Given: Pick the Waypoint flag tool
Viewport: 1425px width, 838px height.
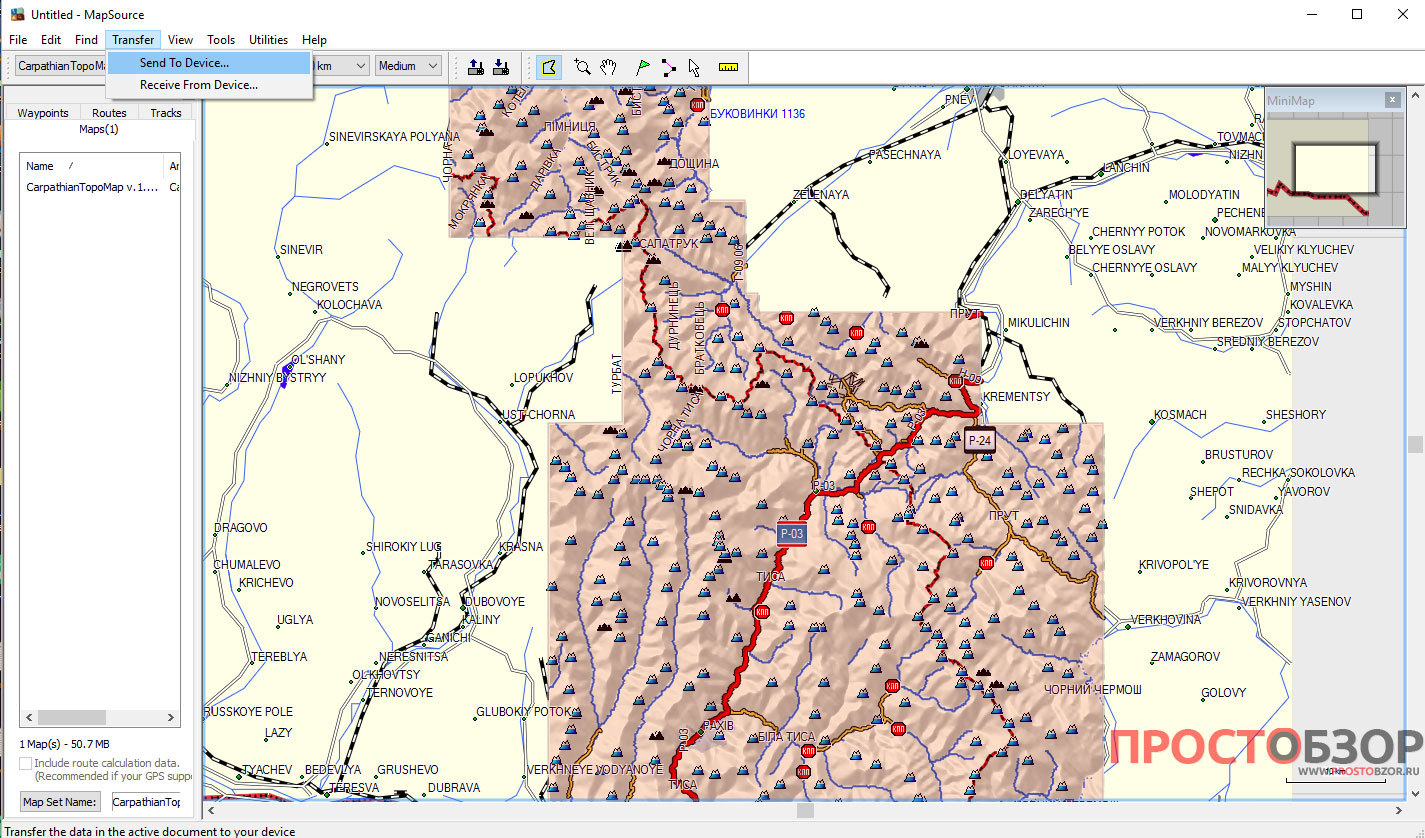Looking at the screenshot, I should [x=643, y=67].
